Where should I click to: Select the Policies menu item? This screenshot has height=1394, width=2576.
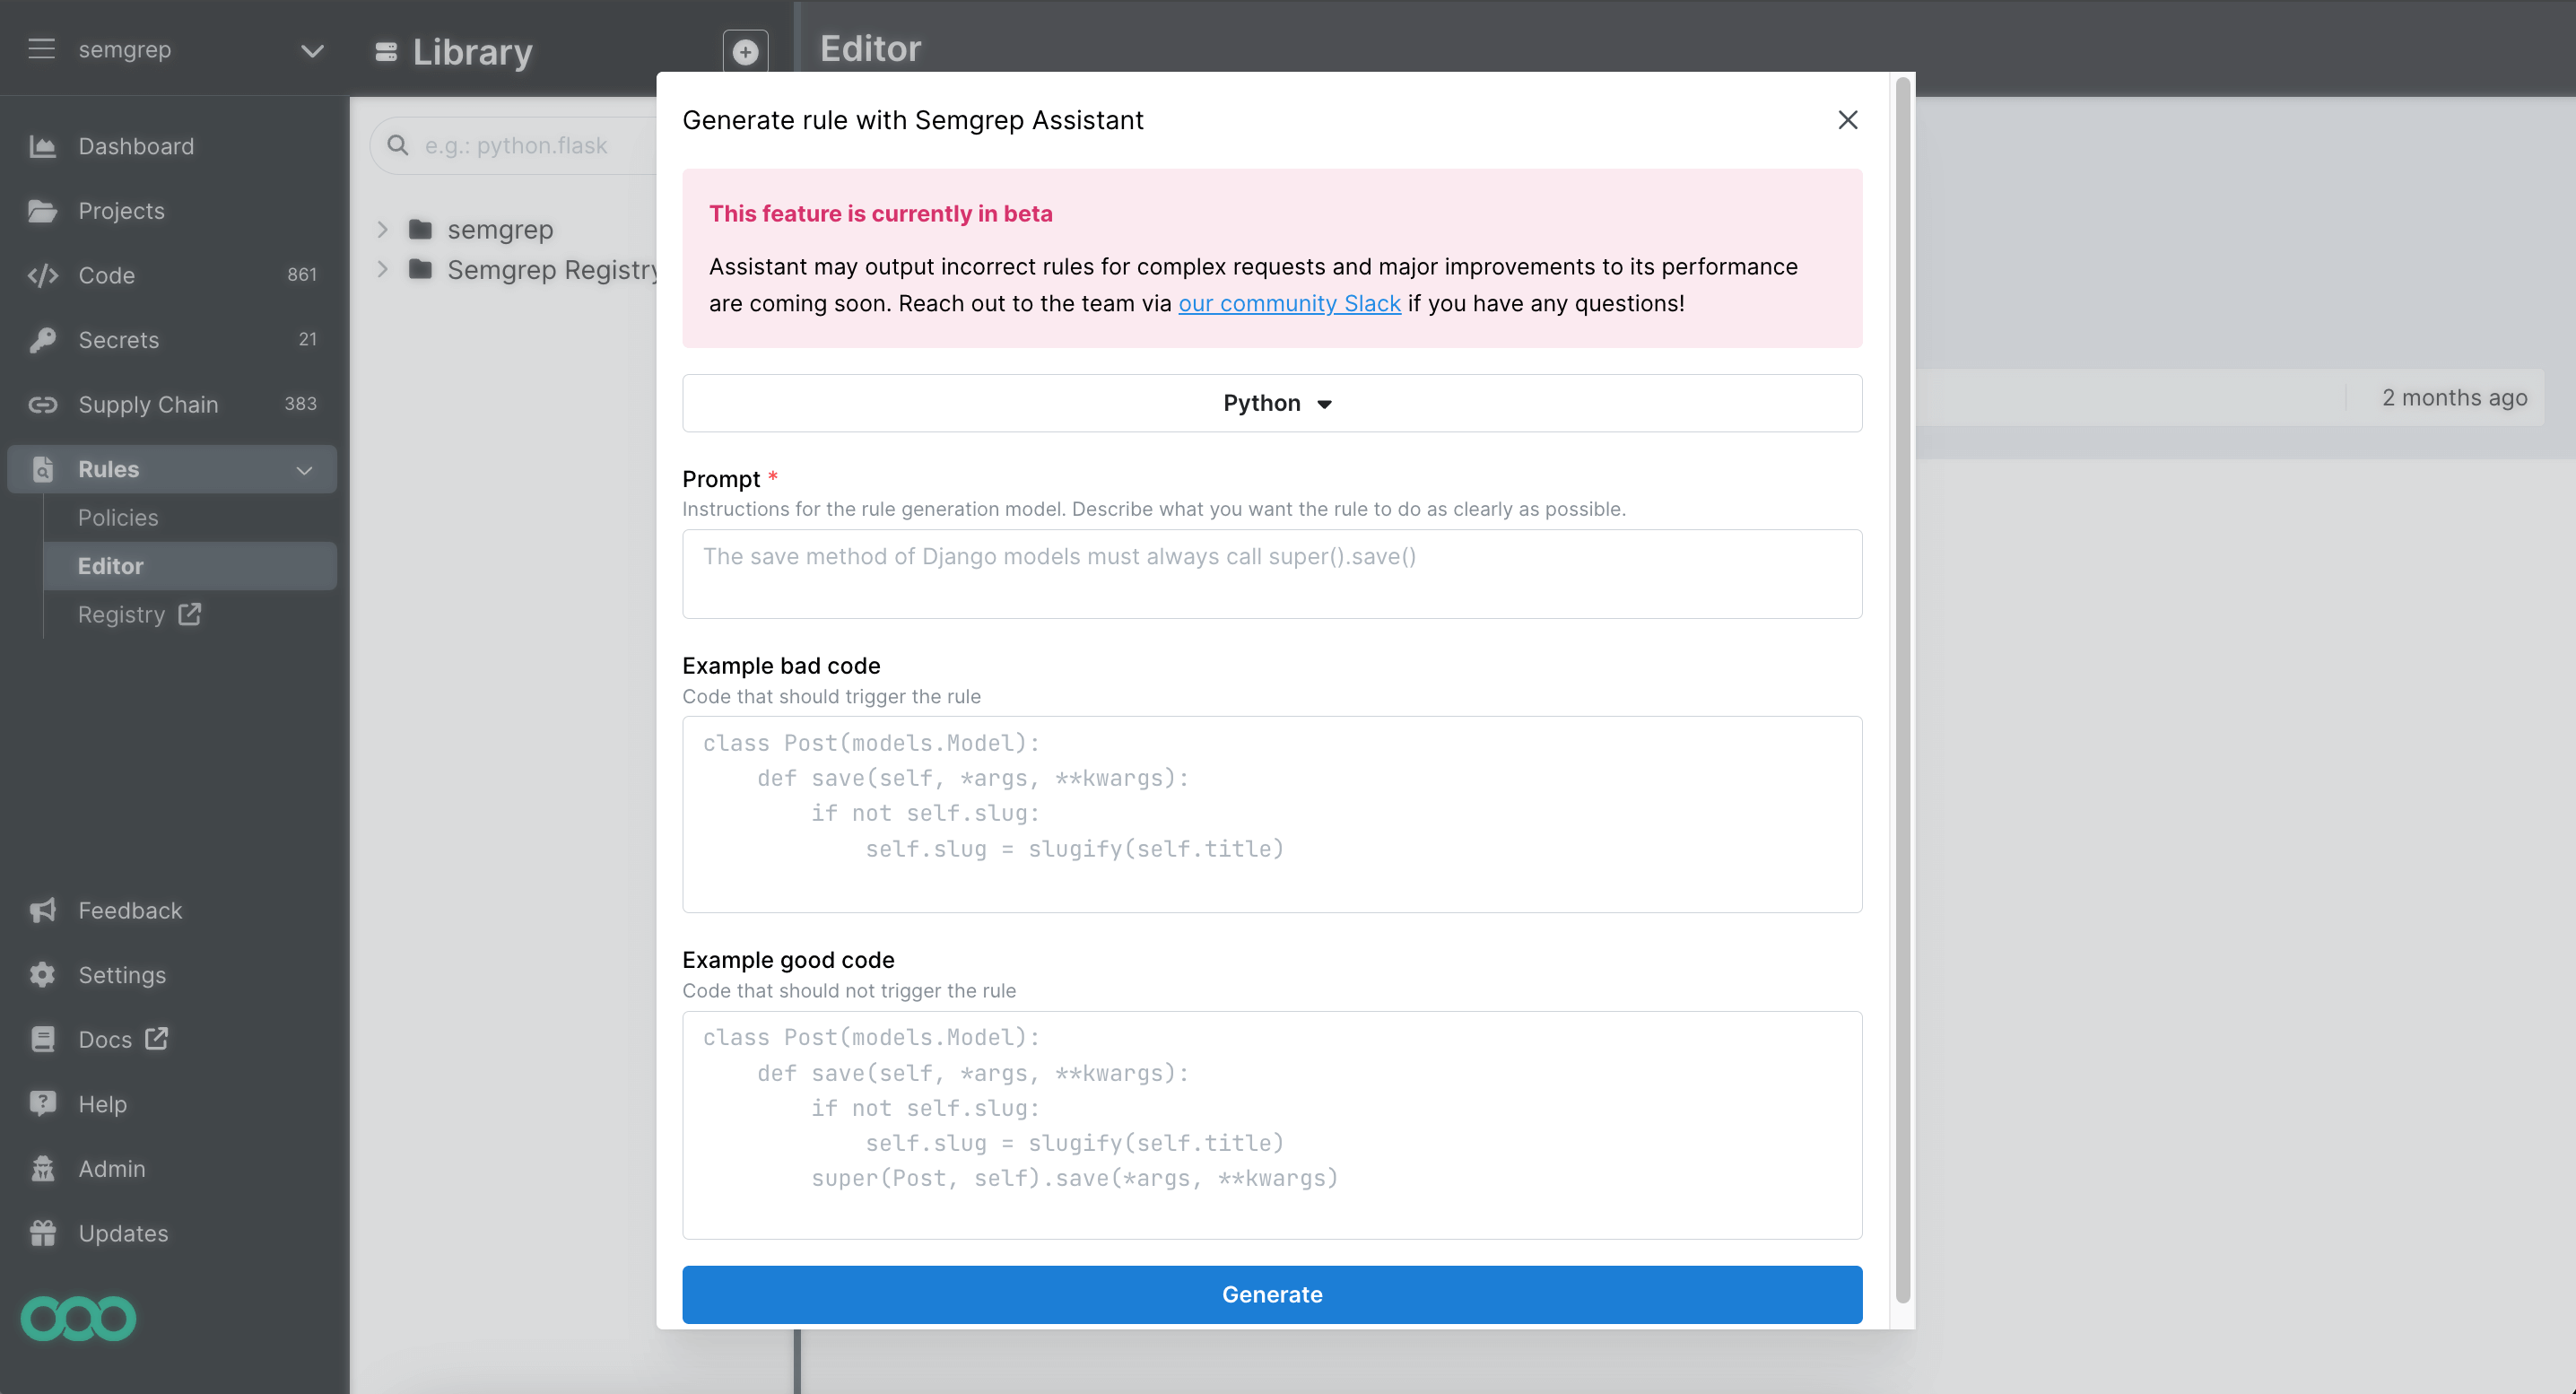click(117, 517)
